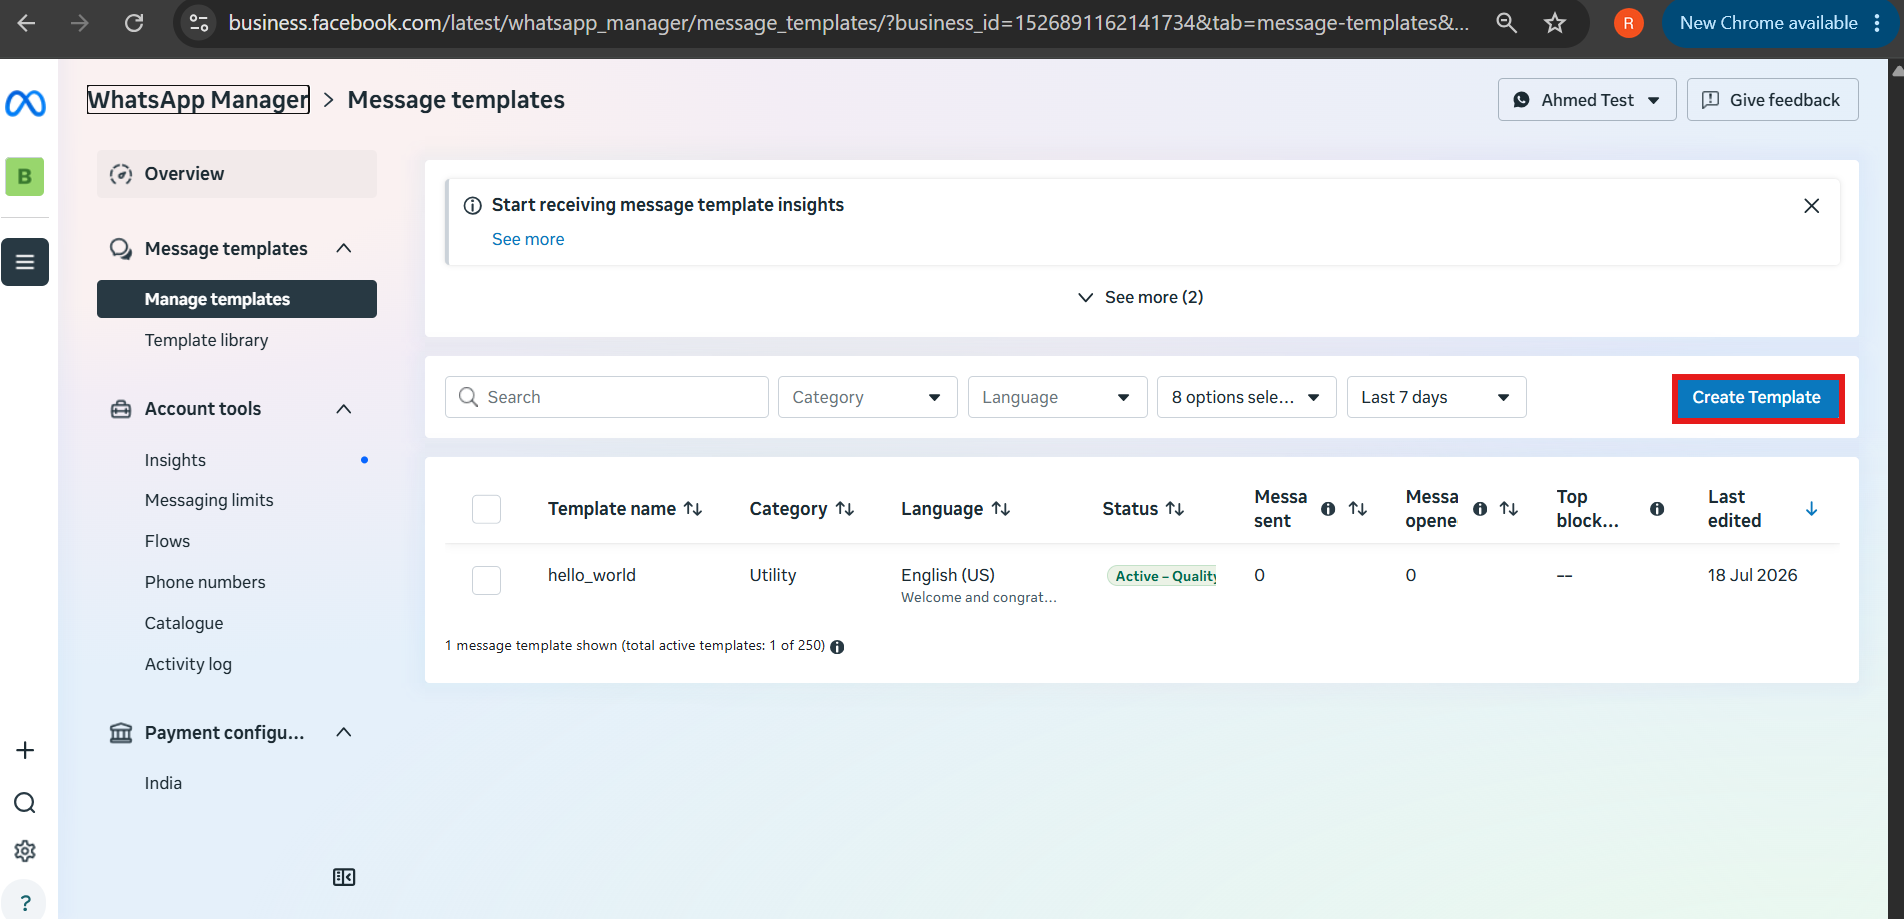
Task: Sort by Last edited arrow icon
Action: (x=1811, y=509)
